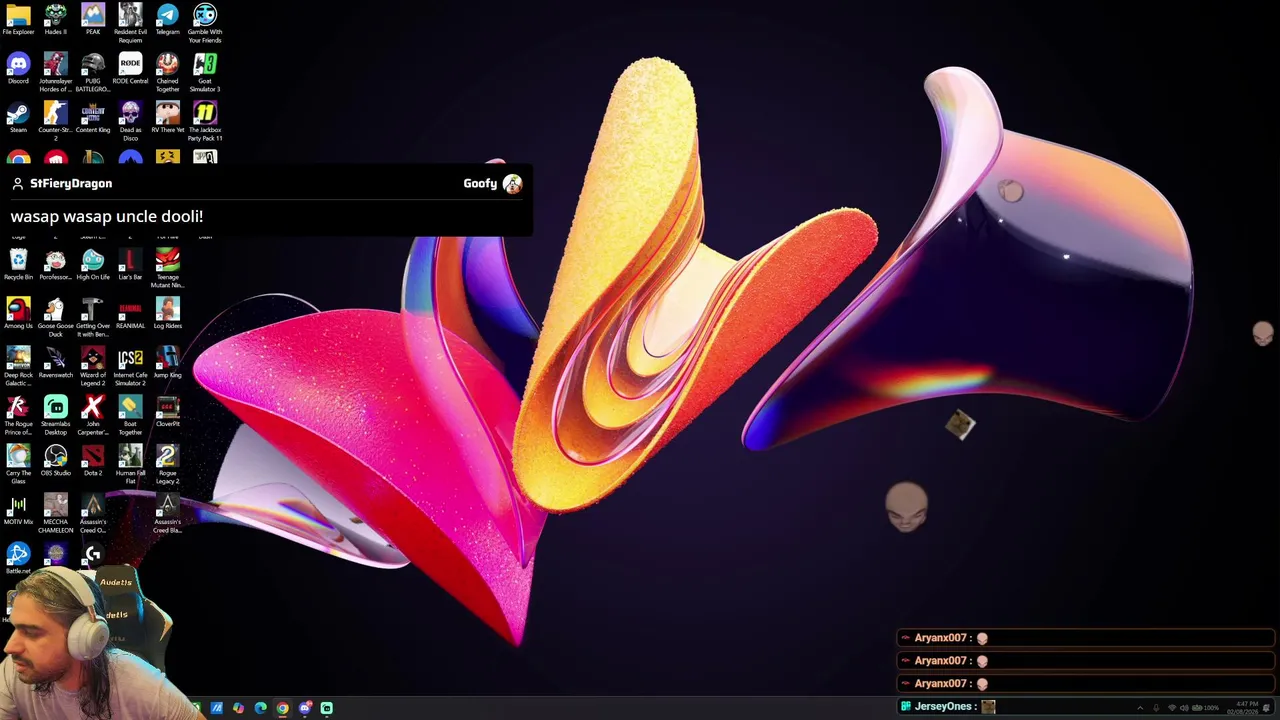1280x720 pixels.
Task: Click the JerseyOnes chat username
Action: pos(943,706)
